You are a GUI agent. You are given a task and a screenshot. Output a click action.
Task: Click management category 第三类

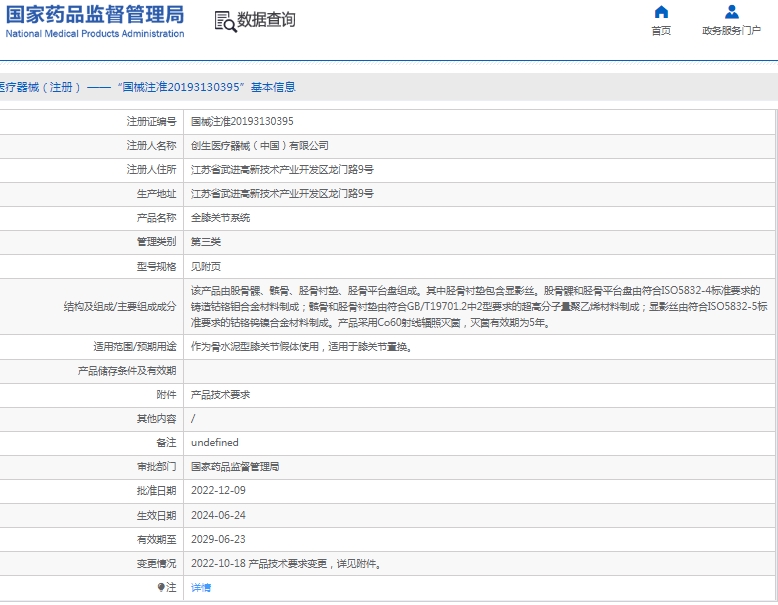(206, 242)
